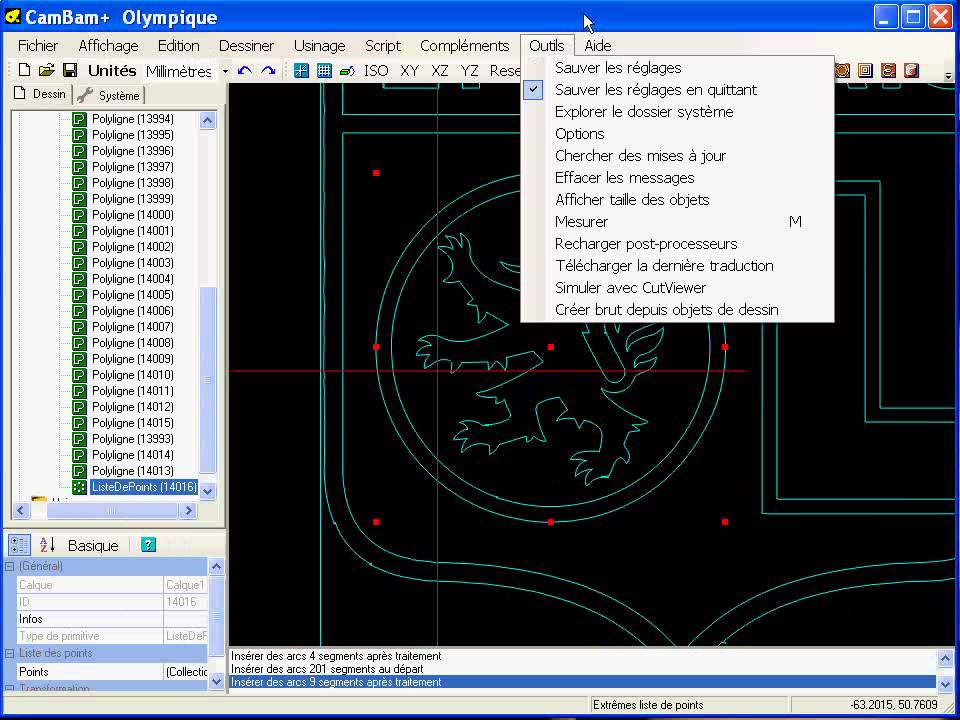The width and height of the screenshot is (960, 720).
Task: Switch to ISO view
Action: [x=376, y=71]
